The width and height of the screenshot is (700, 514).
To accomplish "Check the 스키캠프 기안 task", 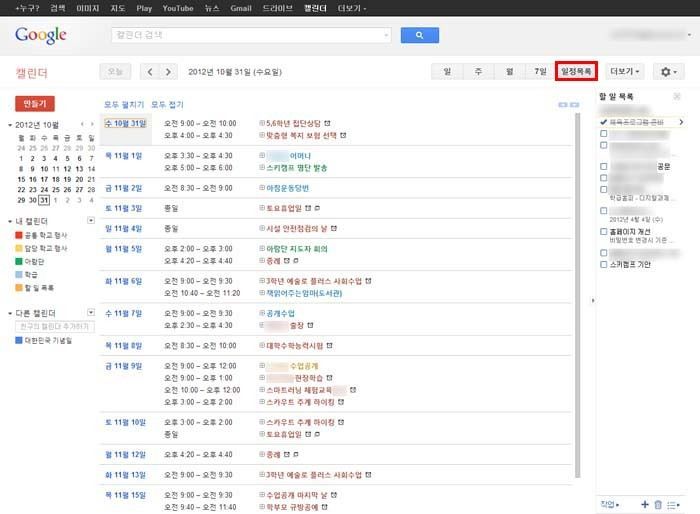I will pyautogui.click(x=604, y=264).
